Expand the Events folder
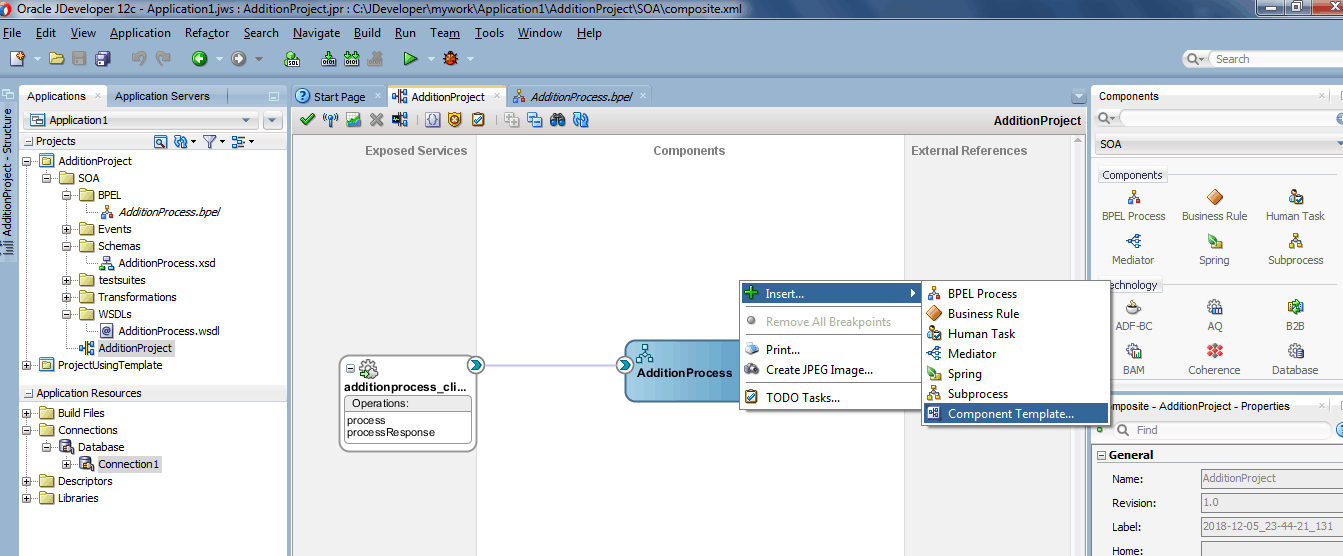The height and width of the screenshot is (556, 1343). [67, 229]
